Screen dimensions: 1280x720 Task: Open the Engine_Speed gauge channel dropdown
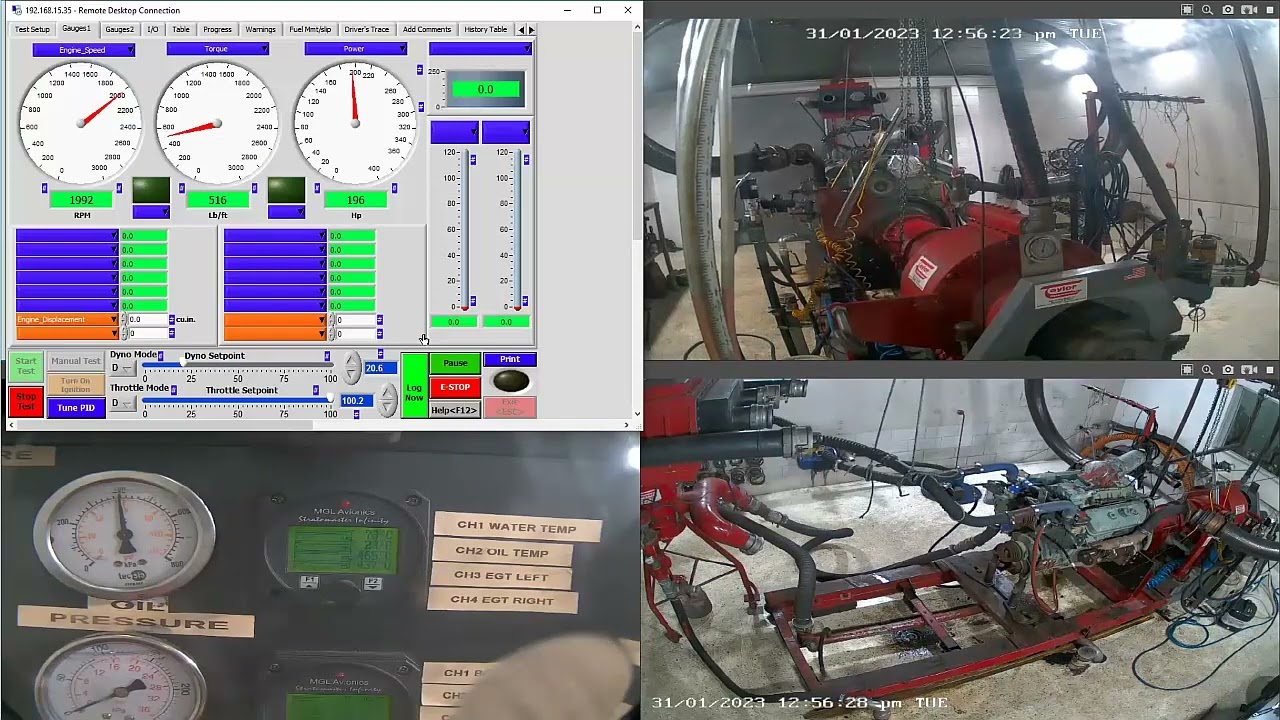[84, 49]
